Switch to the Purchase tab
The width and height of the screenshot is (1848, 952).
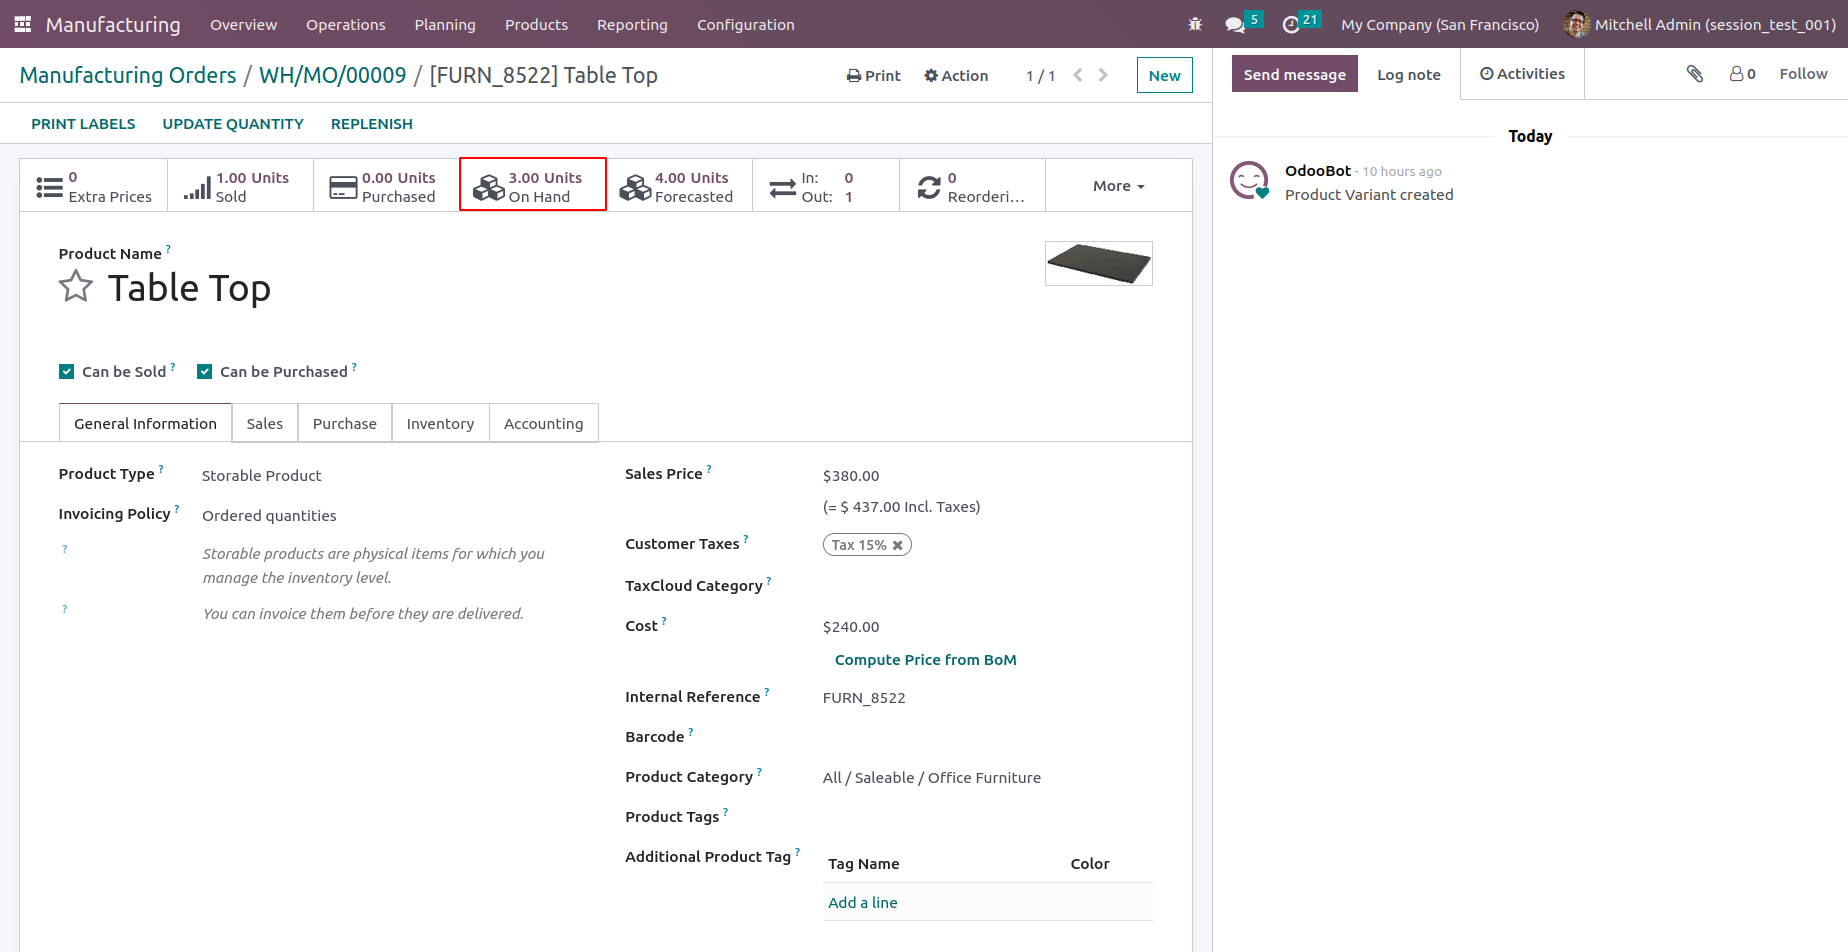345,423
